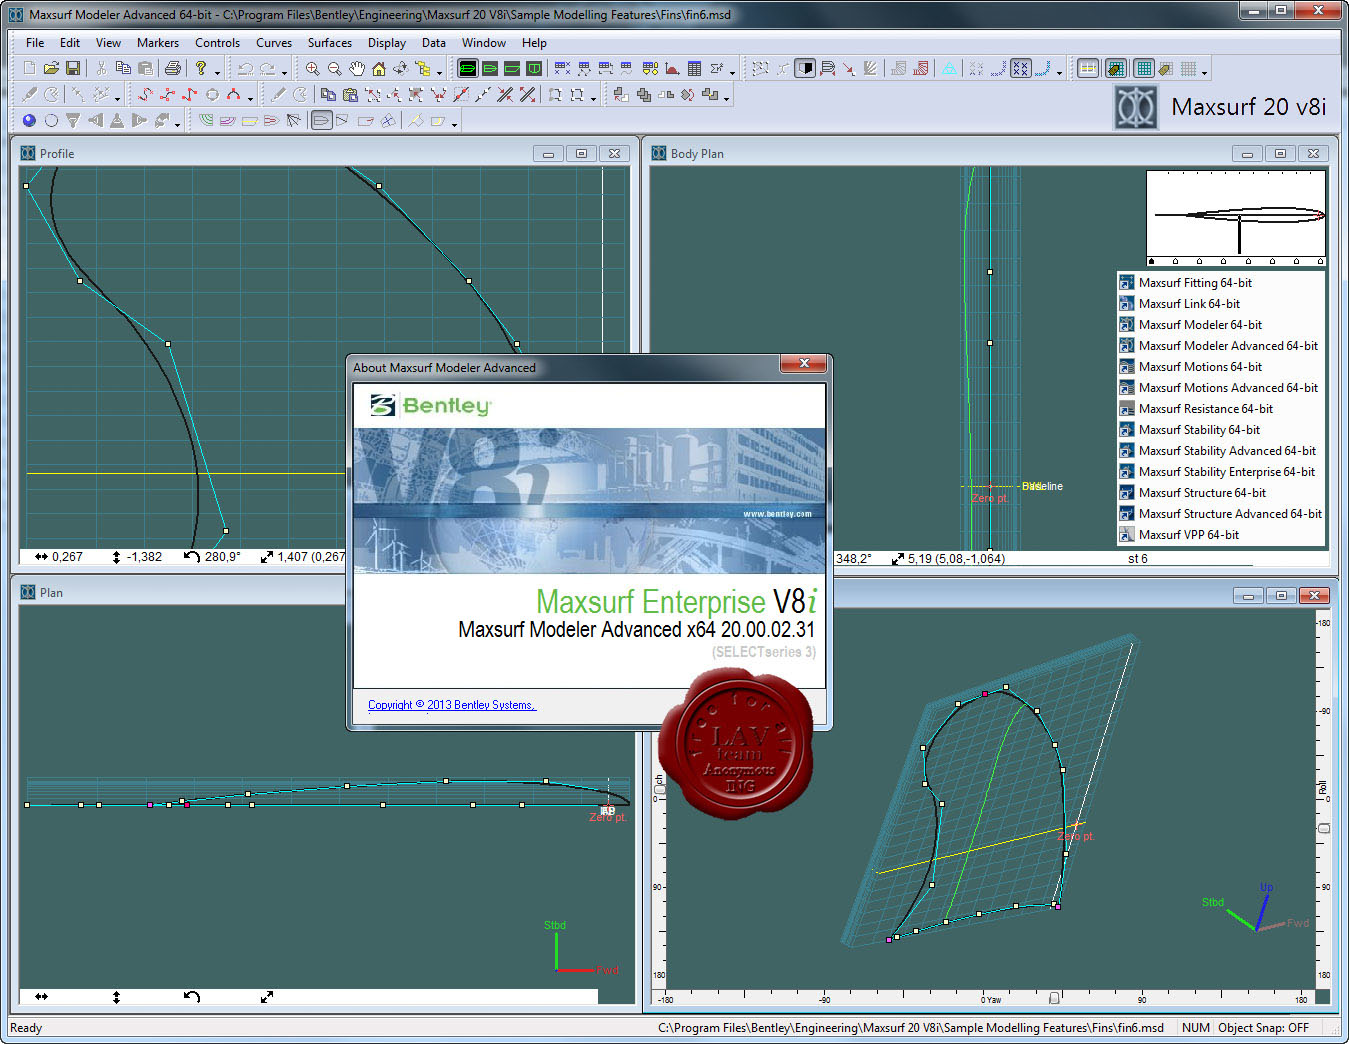Toggle the yellow grid display button
1349x1044 pixels.
[1087, 68]
